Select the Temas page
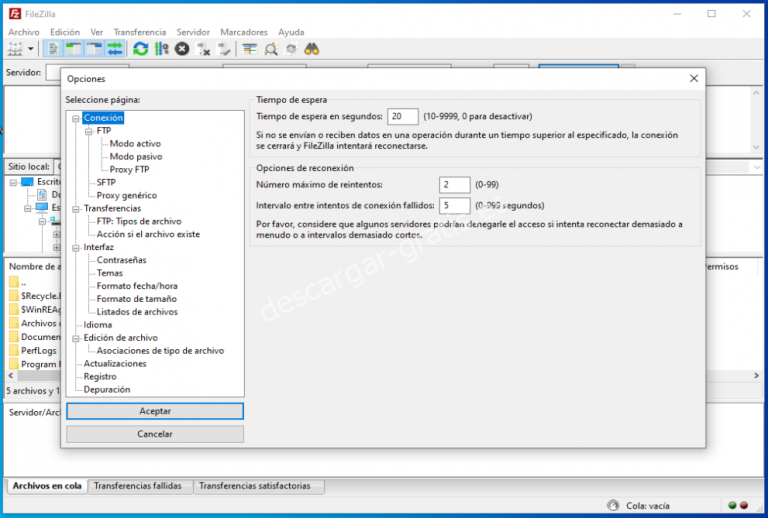The image size is (768, 518). [110, 273]
